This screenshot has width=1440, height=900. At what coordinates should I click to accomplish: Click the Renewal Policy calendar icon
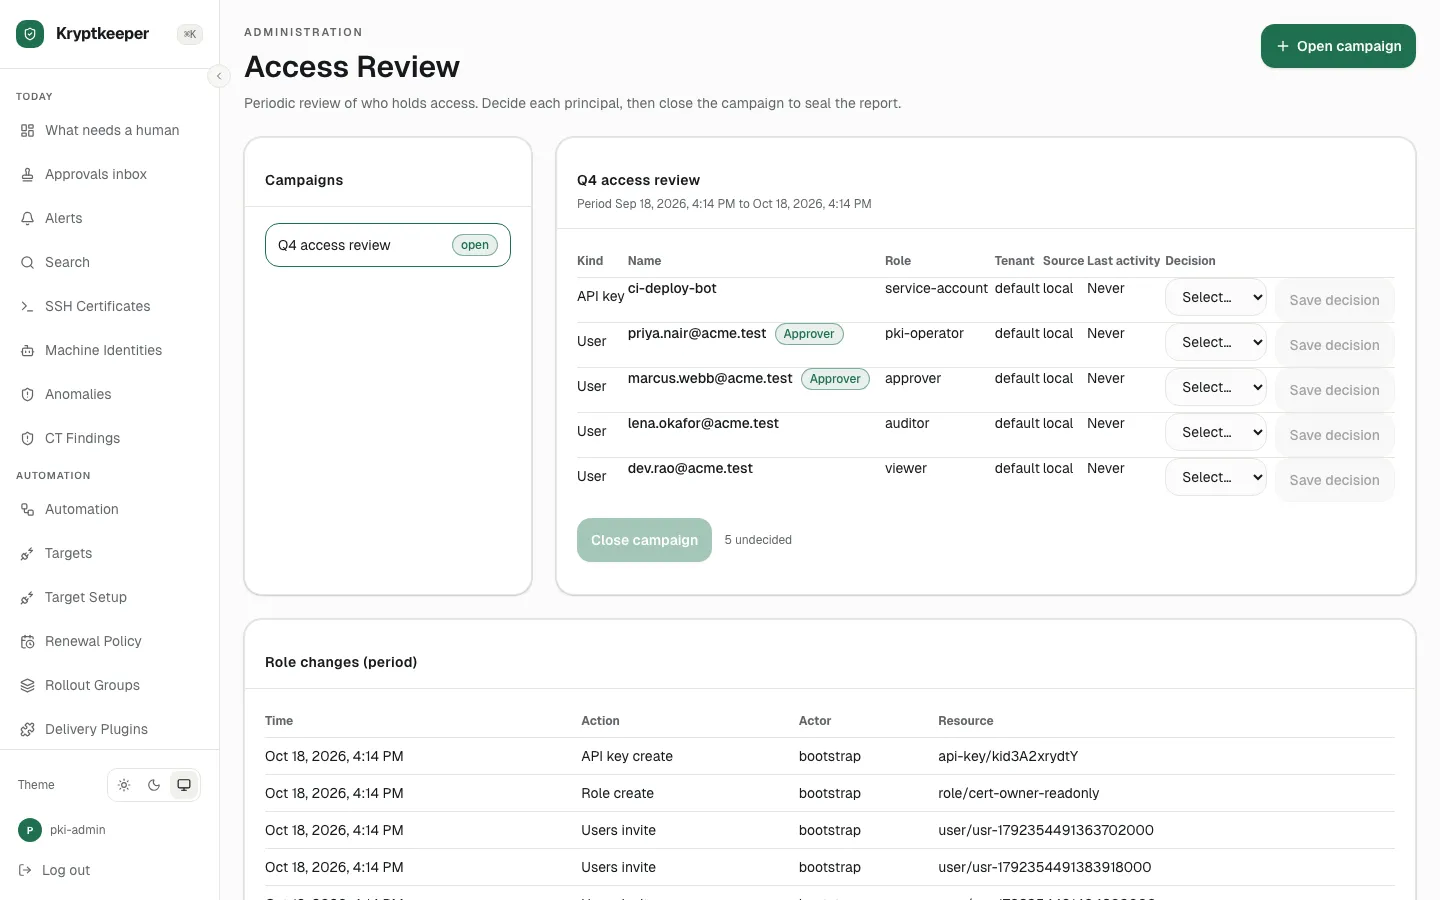27,642
